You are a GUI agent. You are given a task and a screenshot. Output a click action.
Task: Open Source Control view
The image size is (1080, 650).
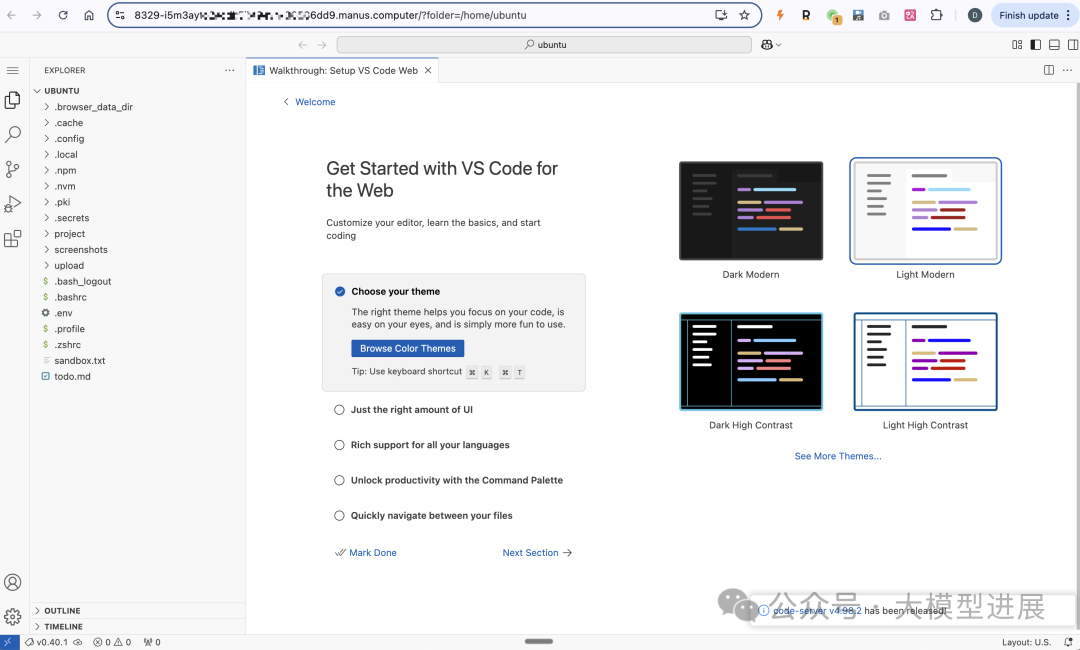[x=12, y=169]
